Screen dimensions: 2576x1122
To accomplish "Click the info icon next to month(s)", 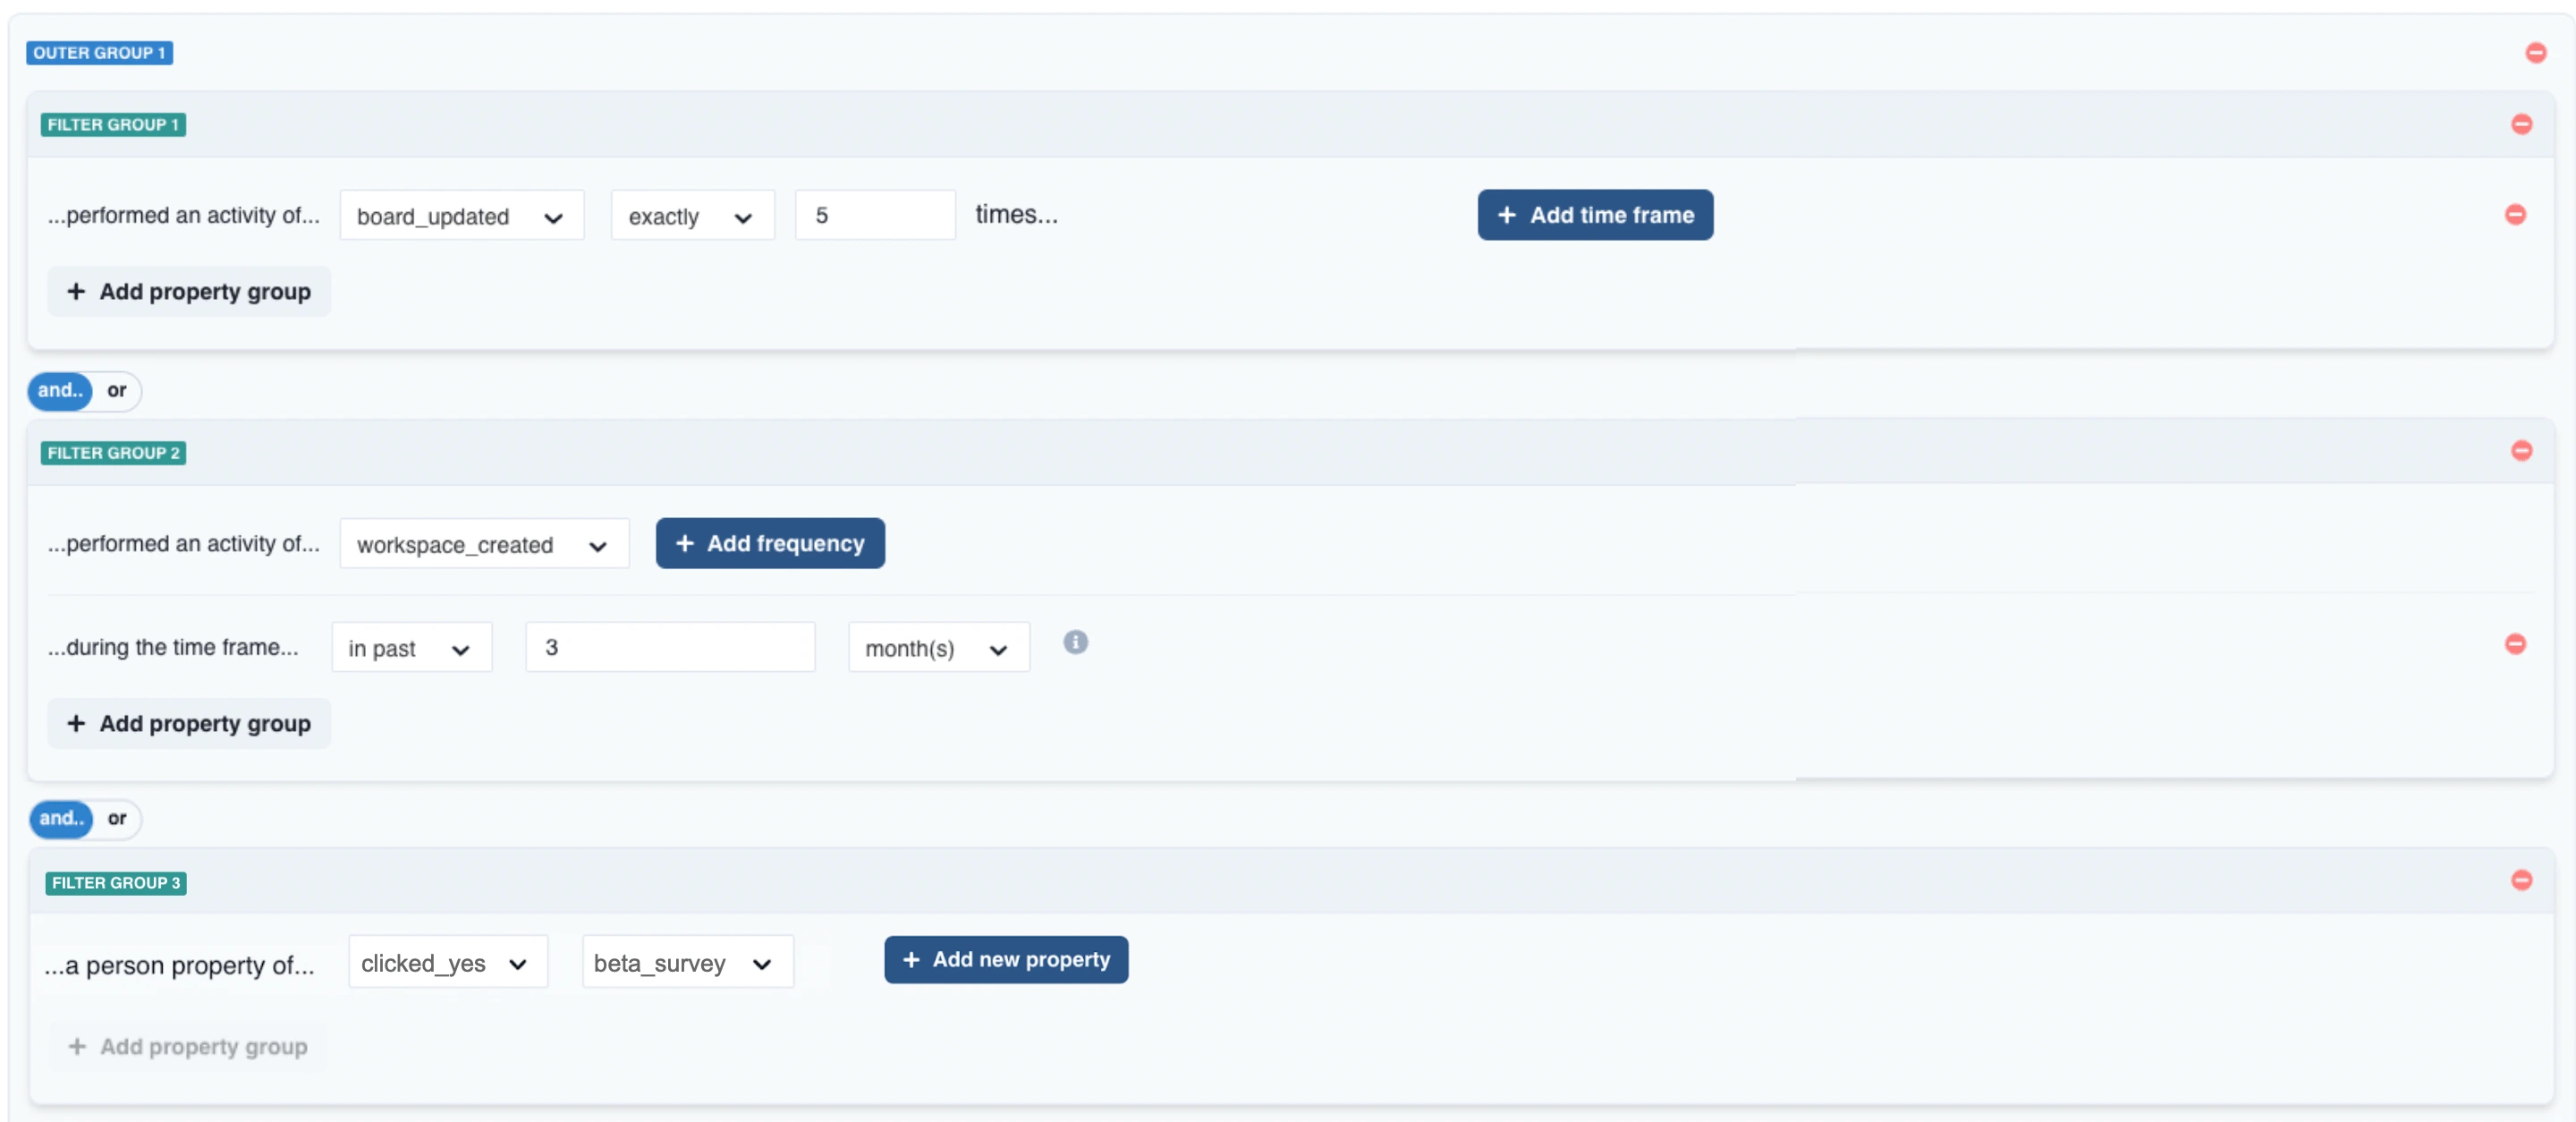I will pos(1075,642).
